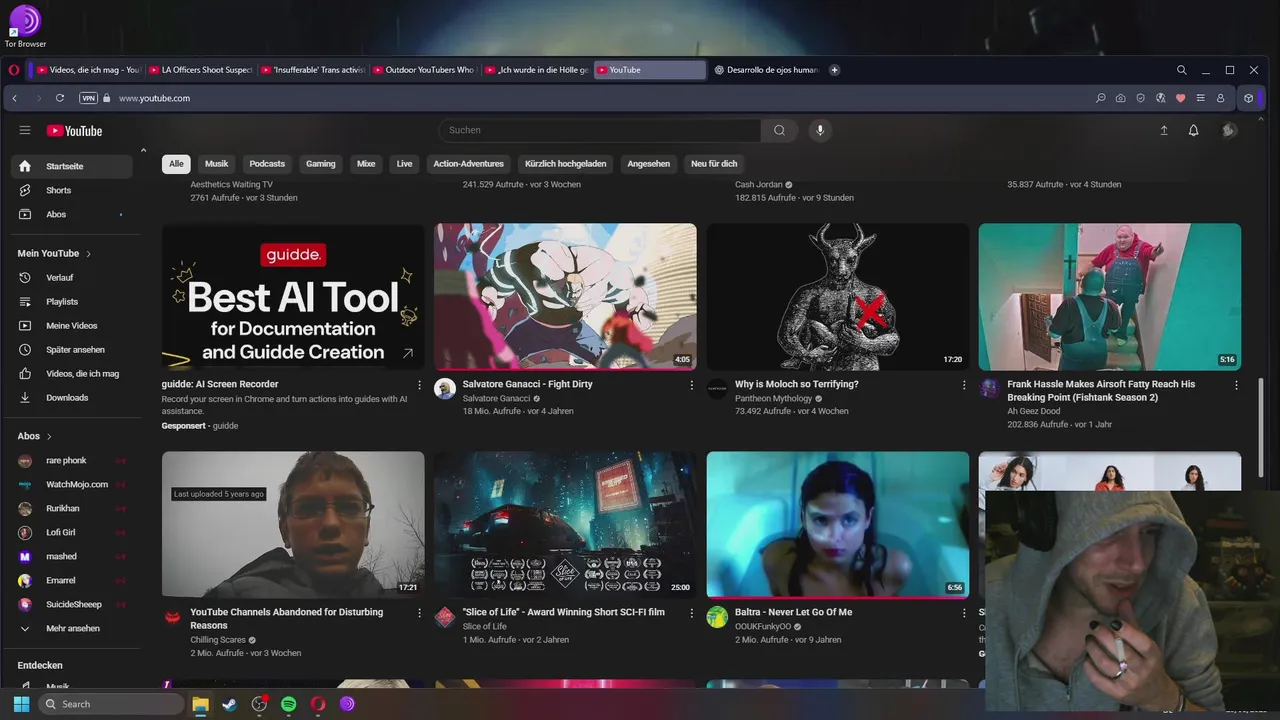Click the search magnifier button beside Suchen
This screenshot has width=1280, height=720.
(779, 130)
